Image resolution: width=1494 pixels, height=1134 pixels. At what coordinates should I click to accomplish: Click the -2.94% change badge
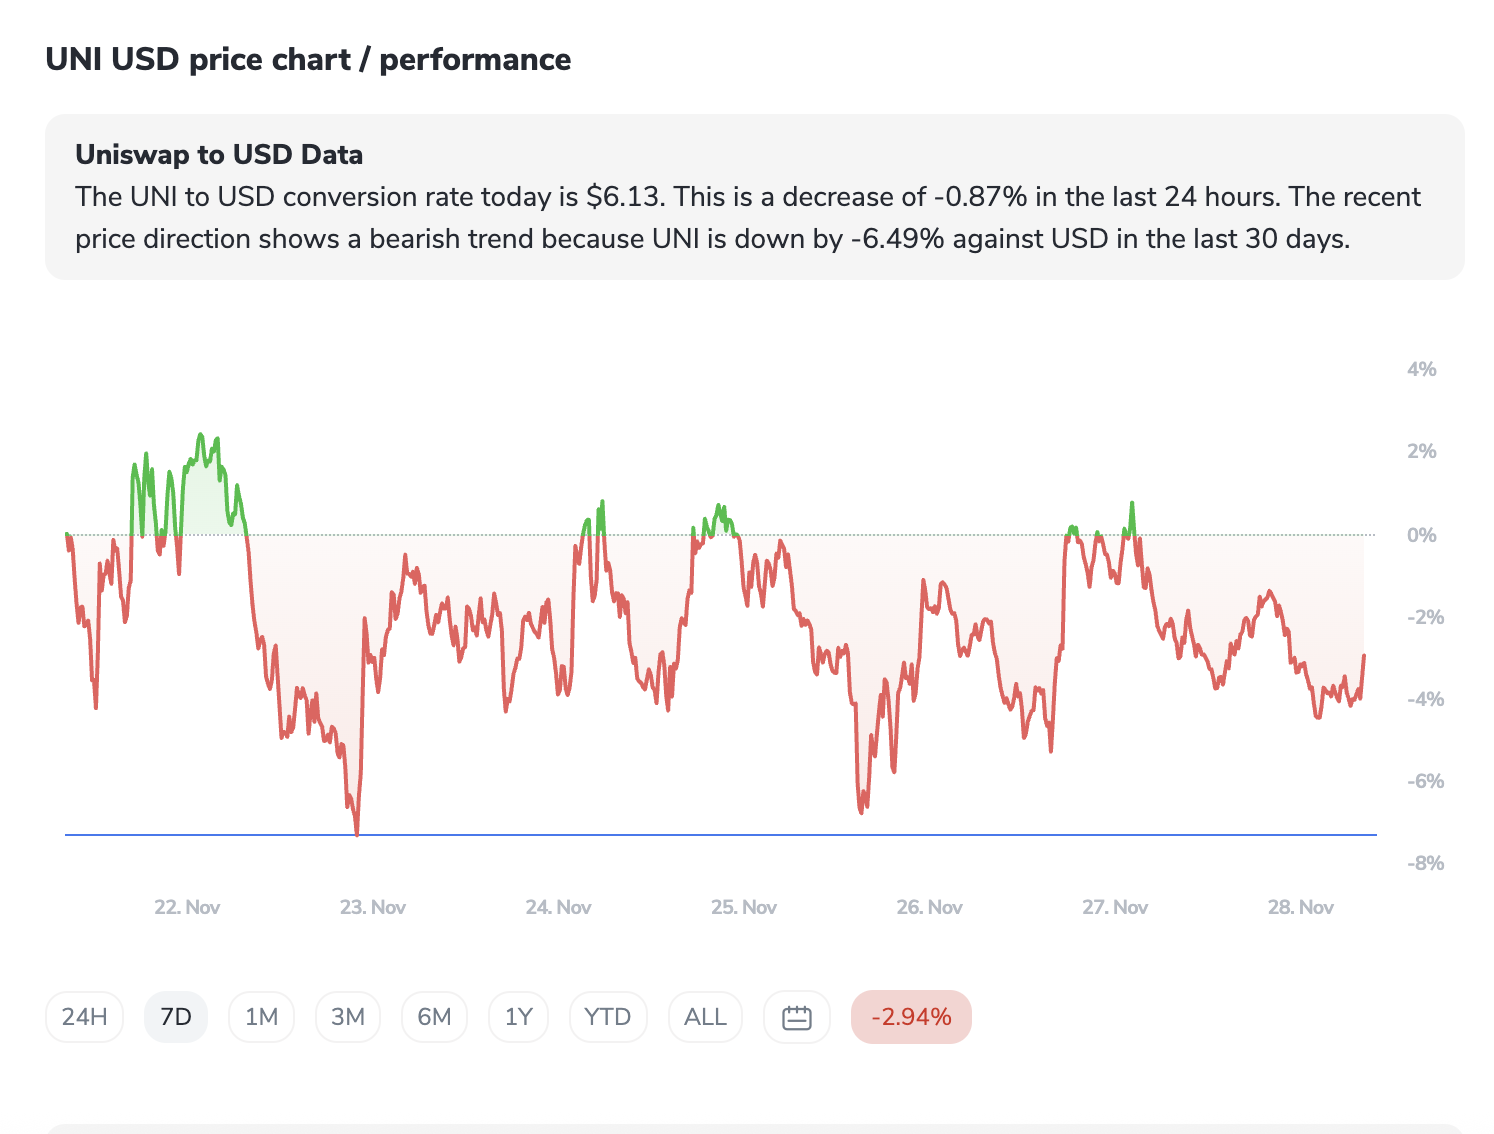[x=910, y=1017]
